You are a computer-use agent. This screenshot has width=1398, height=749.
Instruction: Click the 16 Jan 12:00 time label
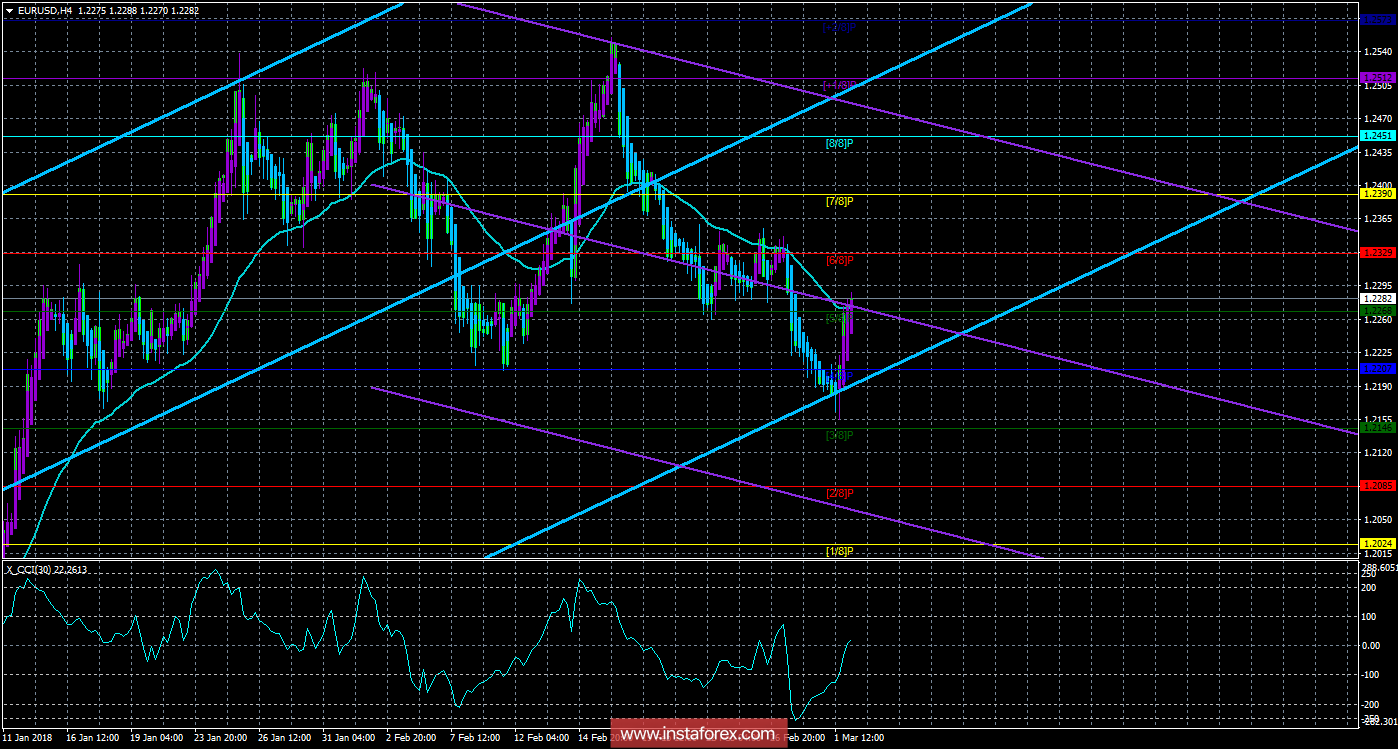[93, 738]
